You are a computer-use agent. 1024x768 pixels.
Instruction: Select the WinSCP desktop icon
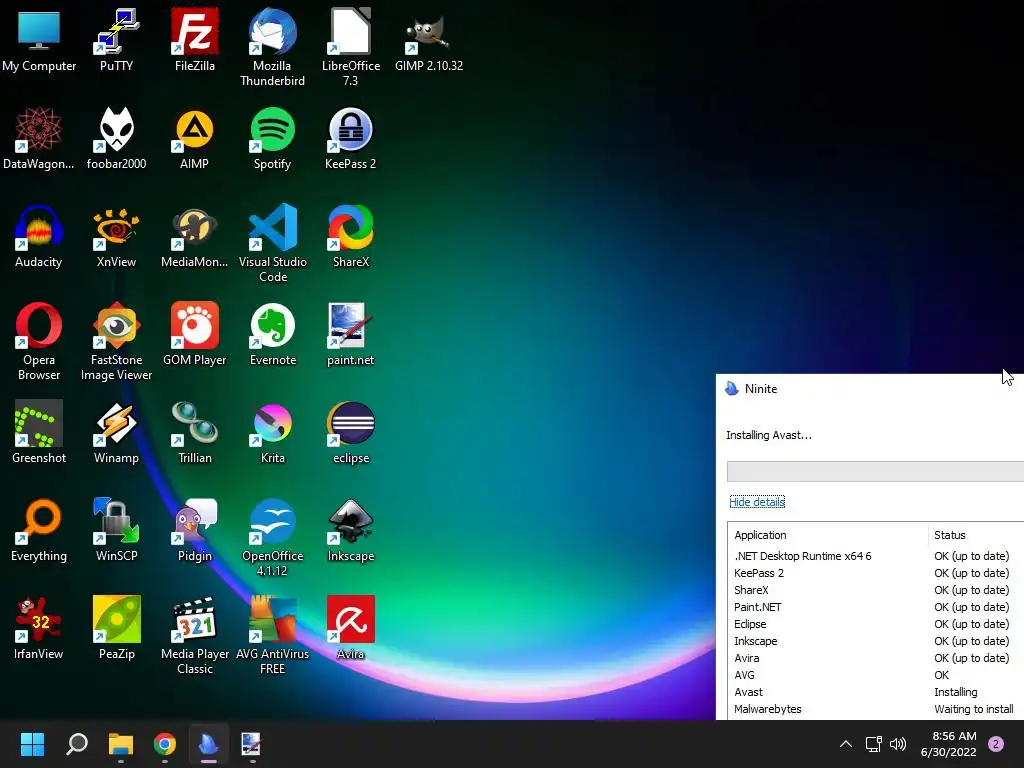[116, 530]
